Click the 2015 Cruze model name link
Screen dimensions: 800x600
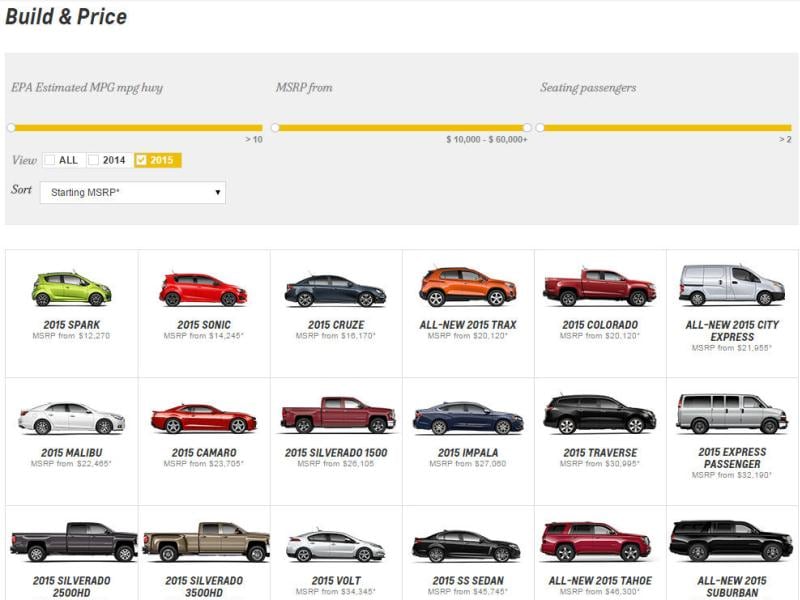coord(336,325)
